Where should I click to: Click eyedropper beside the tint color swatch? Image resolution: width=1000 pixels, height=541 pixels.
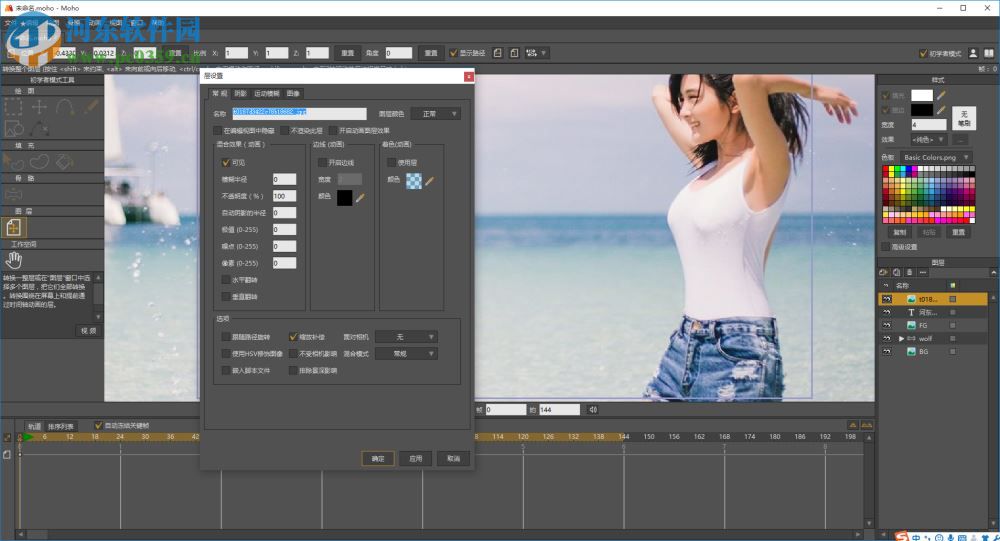(430, 181)
